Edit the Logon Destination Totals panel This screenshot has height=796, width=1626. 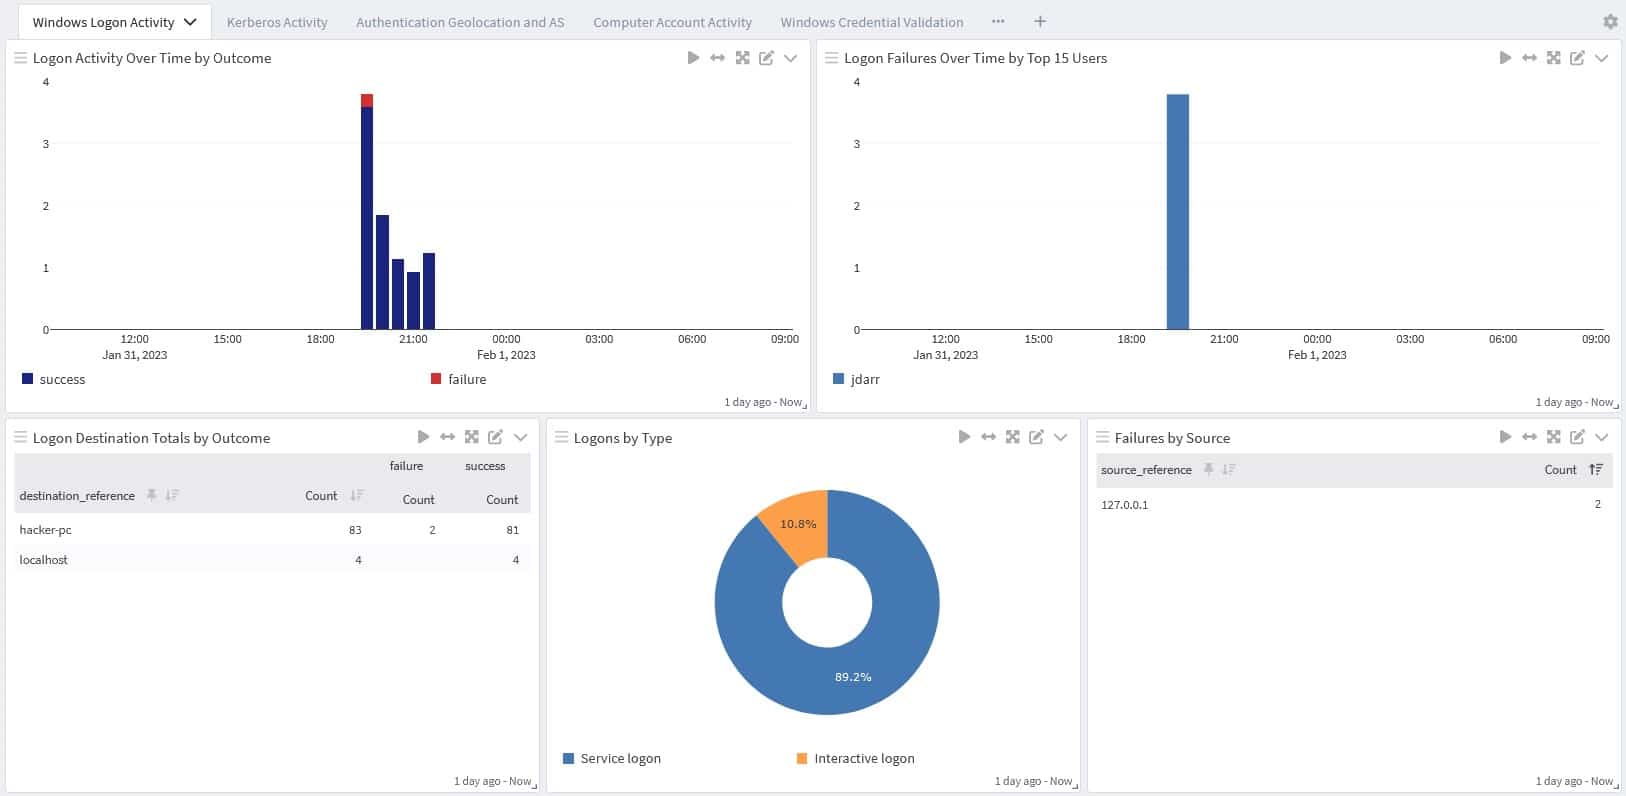[x=495, y=437]
